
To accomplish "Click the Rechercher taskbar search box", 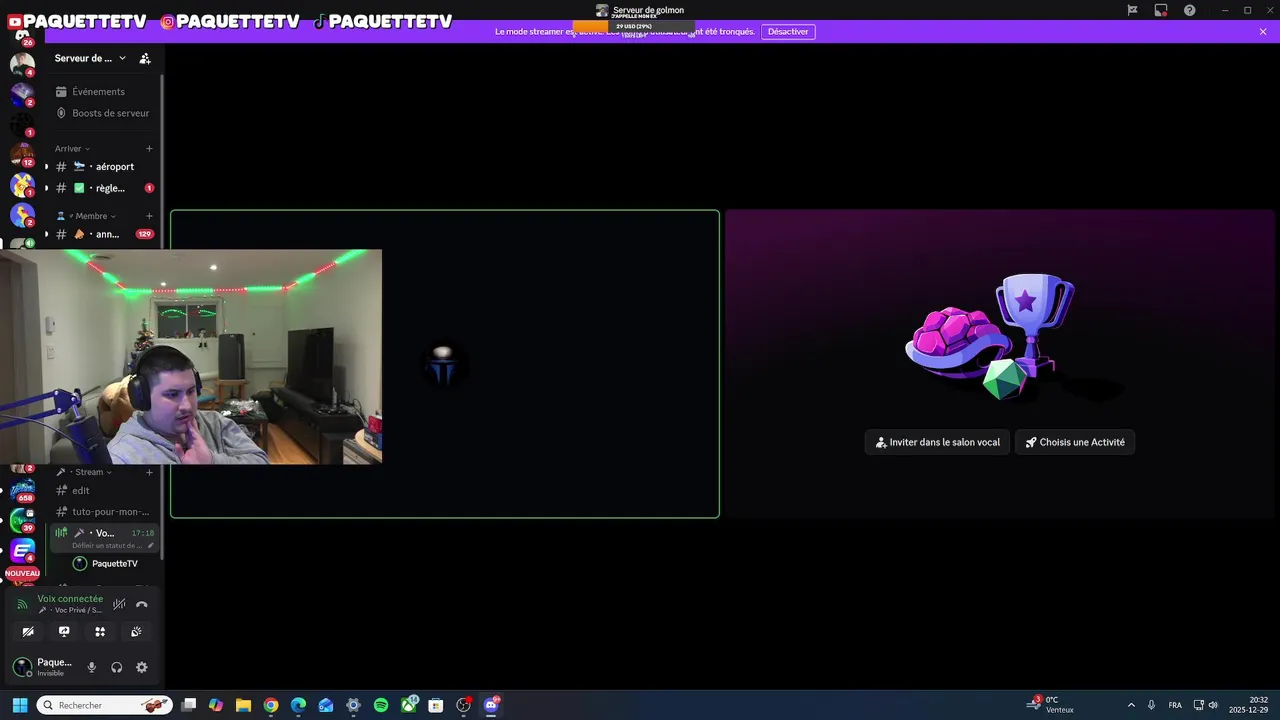I will pos(105,705).
